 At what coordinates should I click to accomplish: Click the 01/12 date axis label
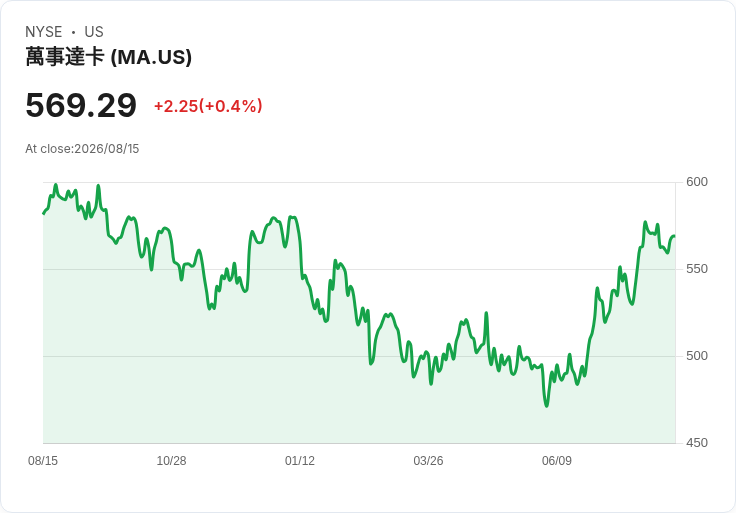[x=299, y=461]
